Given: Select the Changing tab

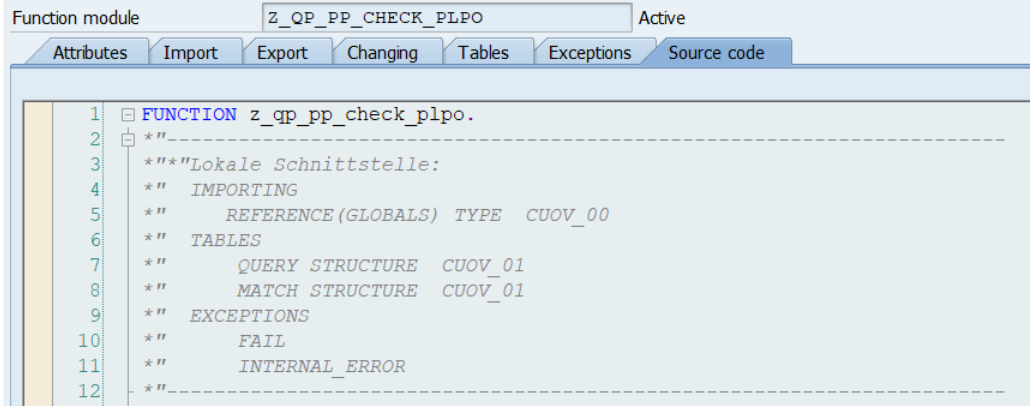Looking at the screenshot, I should click(382, 53).
